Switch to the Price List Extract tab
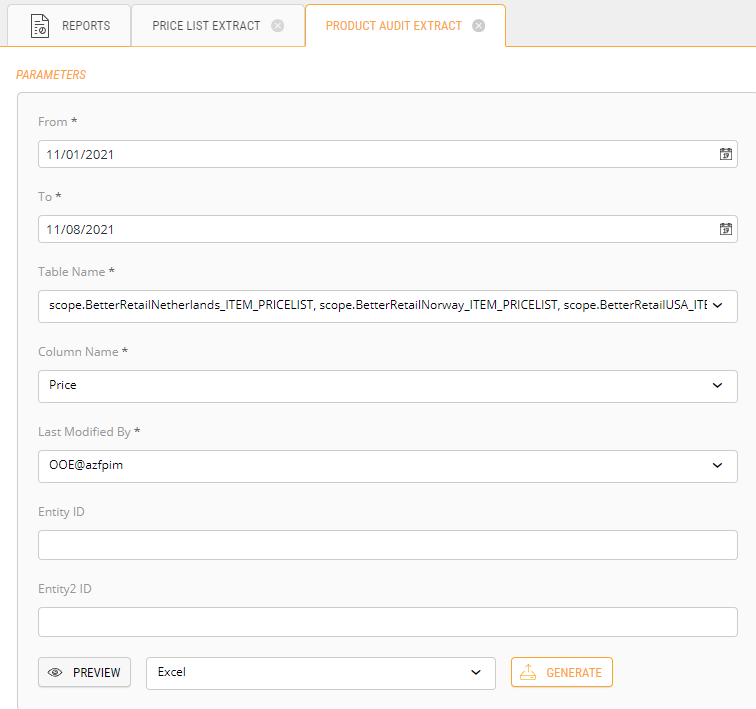 click(206, 26)
